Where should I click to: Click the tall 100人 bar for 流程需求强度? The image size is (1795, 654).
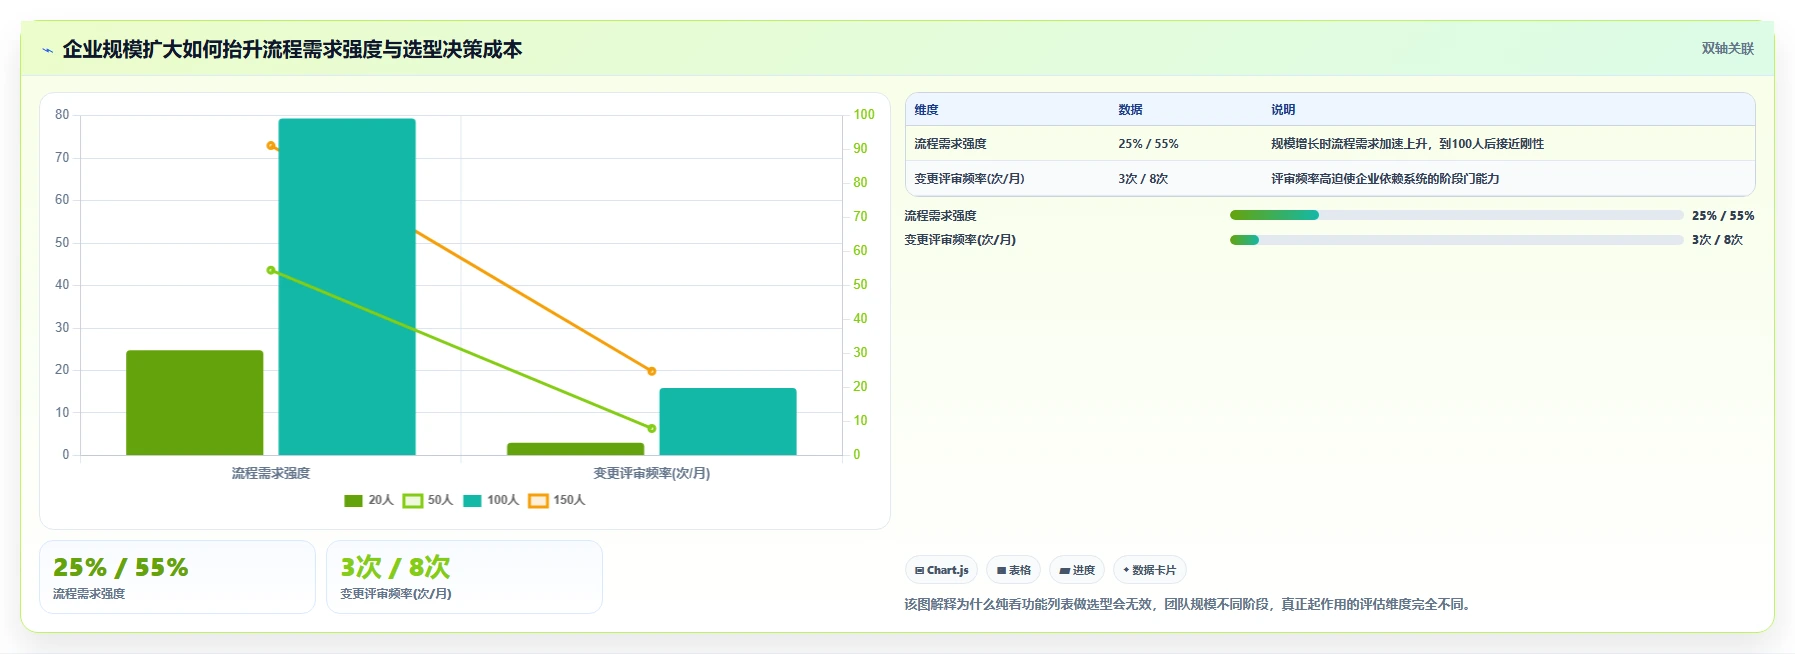click(x=347, y=287)
